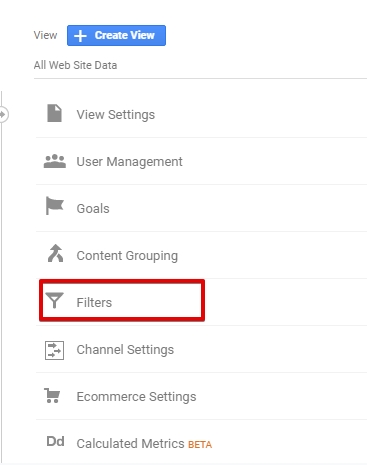Viewport: 367px width, 465px height.
Task: Click the Ecommerce Settings cart icon
Action: click(52, 395)
